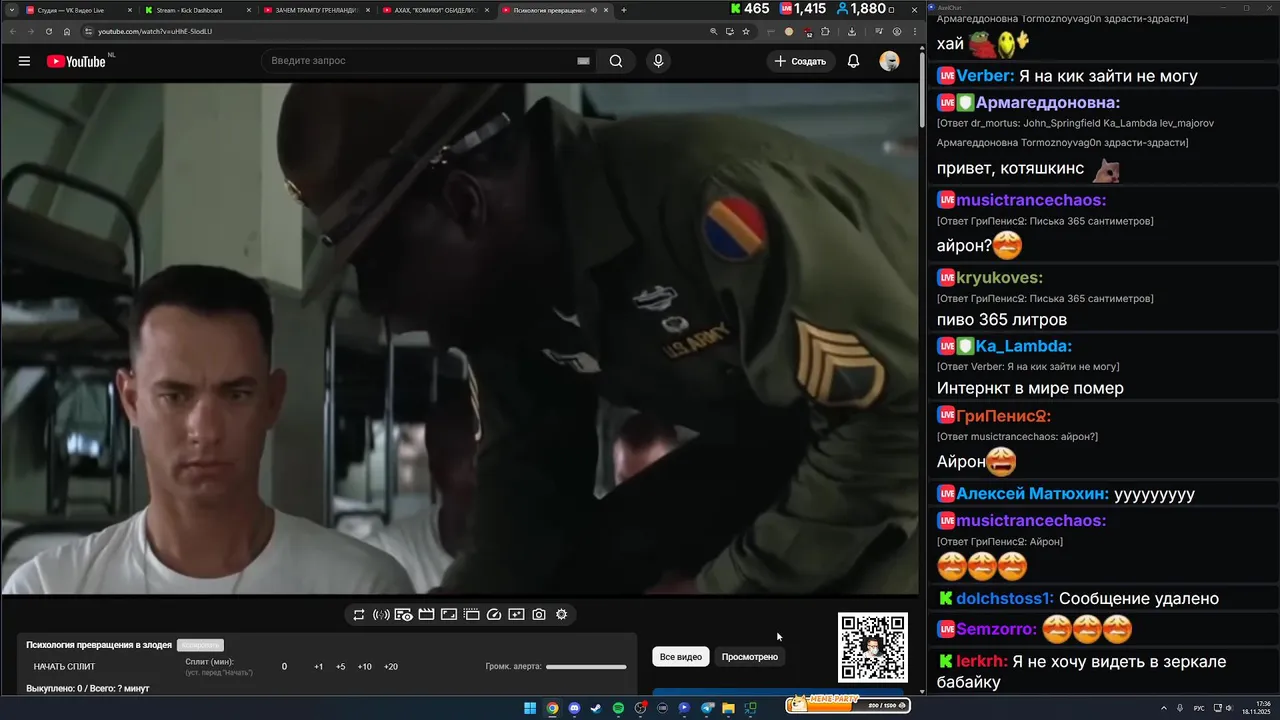Switch to the АХАХ, "КОМИКИ" ОБИДЕЛИСЬ tab

click(434, 10)
